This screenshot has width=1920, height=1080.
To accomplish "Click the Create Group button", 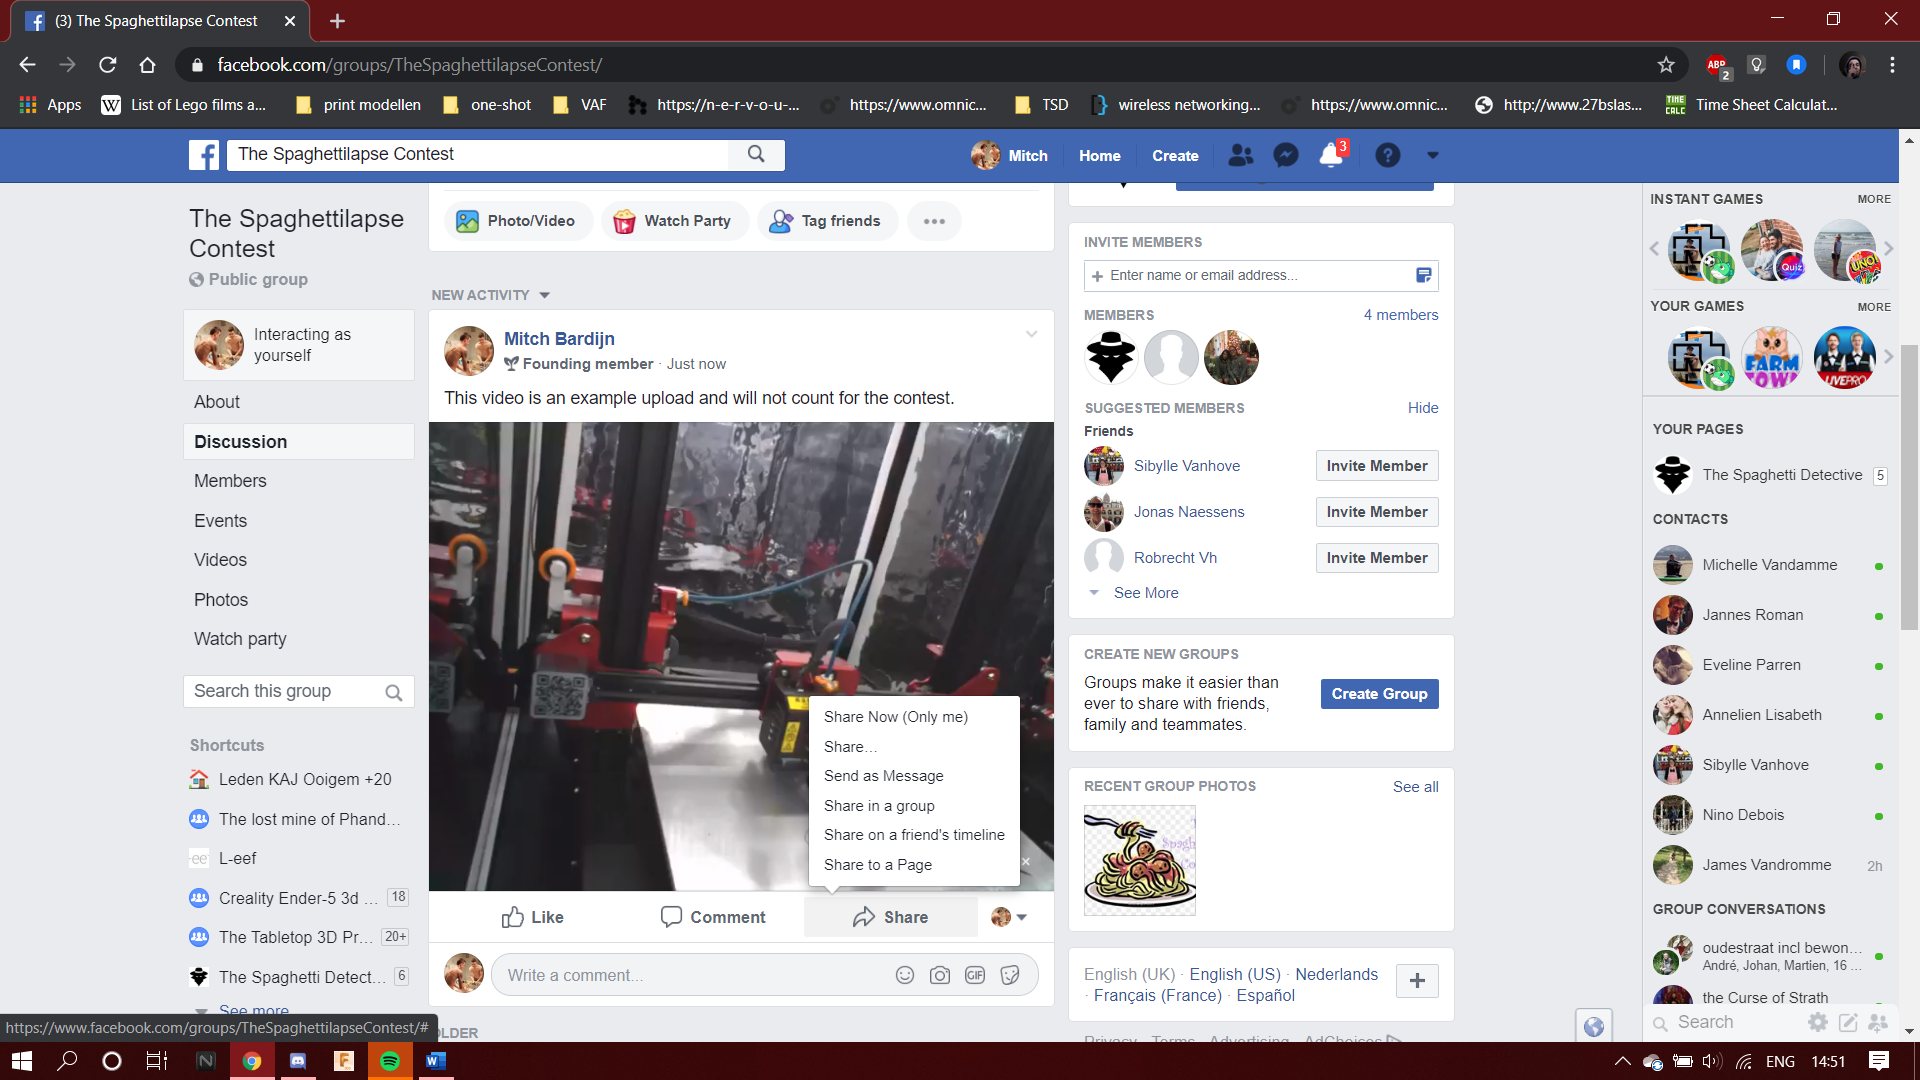I will point(1379,694).
